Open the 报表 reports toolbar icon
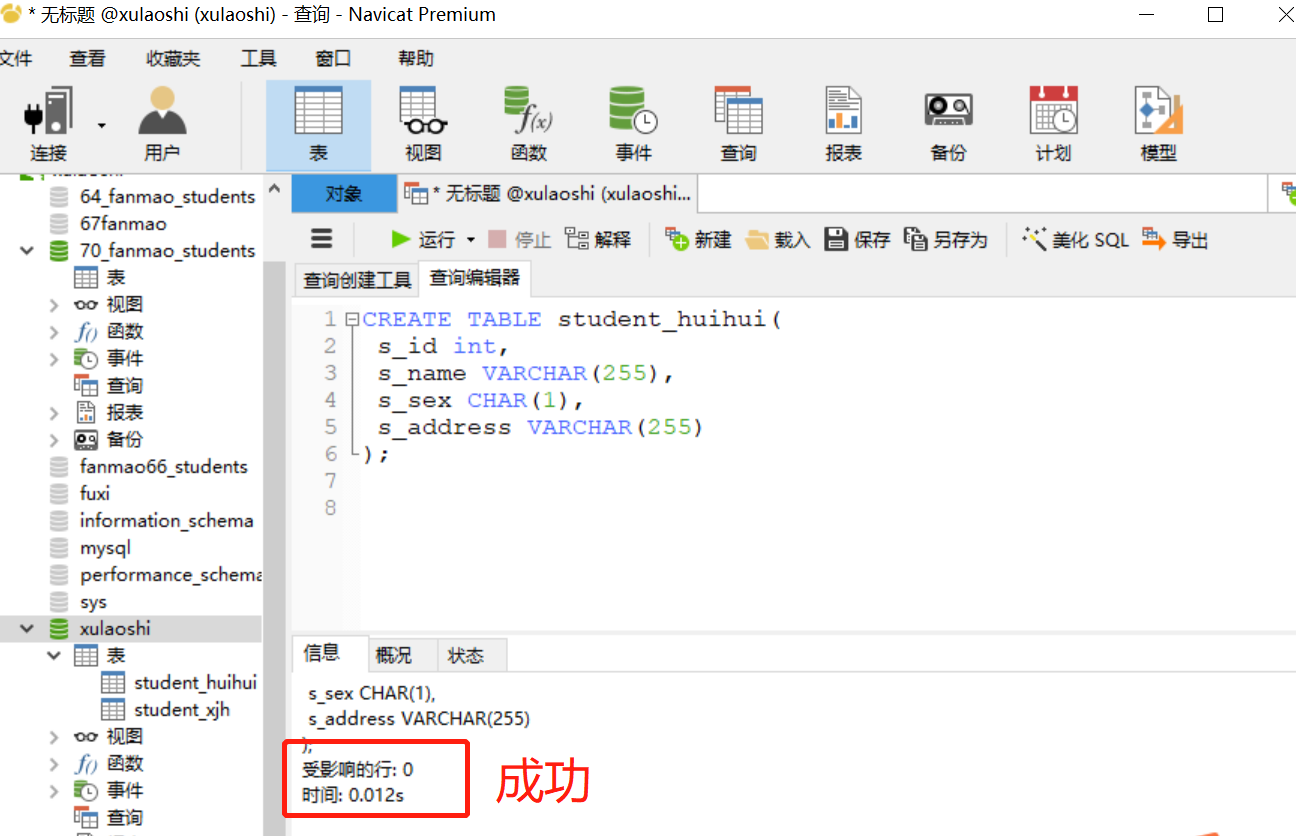Viewport: 1296px width, 836px height. 844,124
